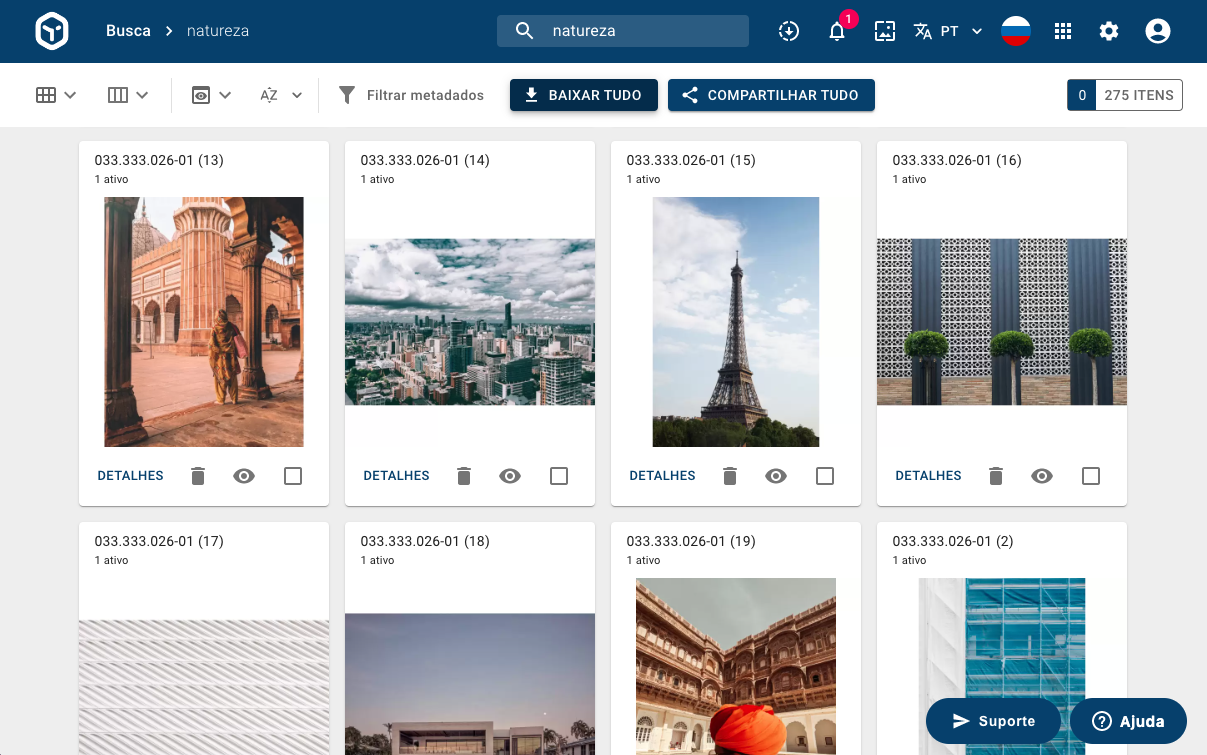The width and height of the screenshot is (1207, 755).
Task: Select checkbox for item 033.333.026-01 (13)
Action: coord(293,476)
